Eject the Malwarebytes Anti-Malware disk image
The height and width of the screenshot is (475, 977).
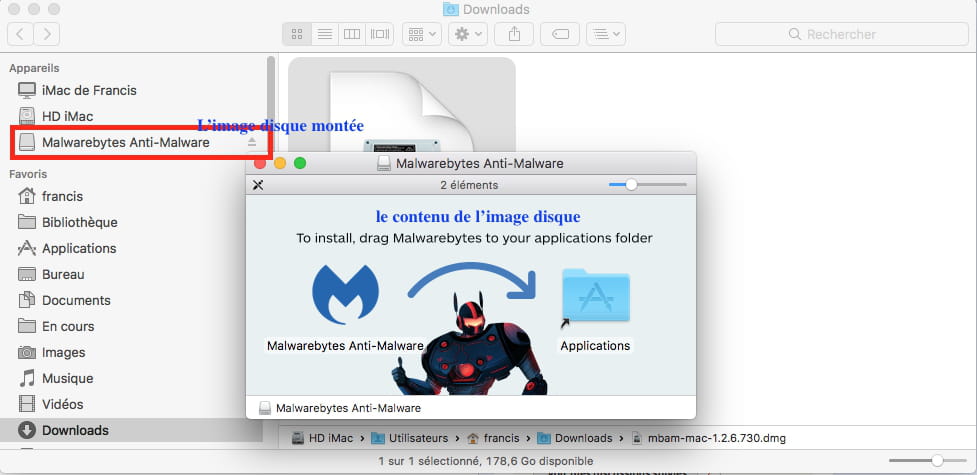[x=252, y=142]
